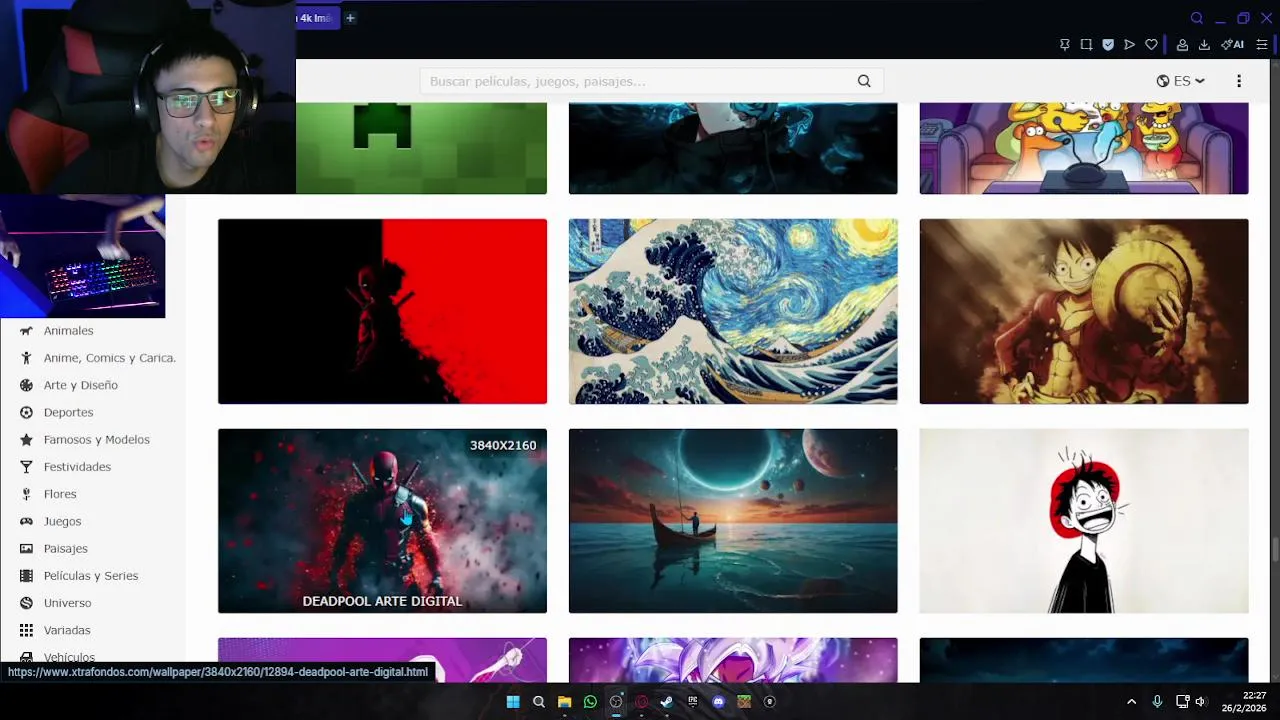Switch to OBS Studio in taskbar
Viewport: 1280px width, 720px height.
pyautogui.click(x=616, y=702)
